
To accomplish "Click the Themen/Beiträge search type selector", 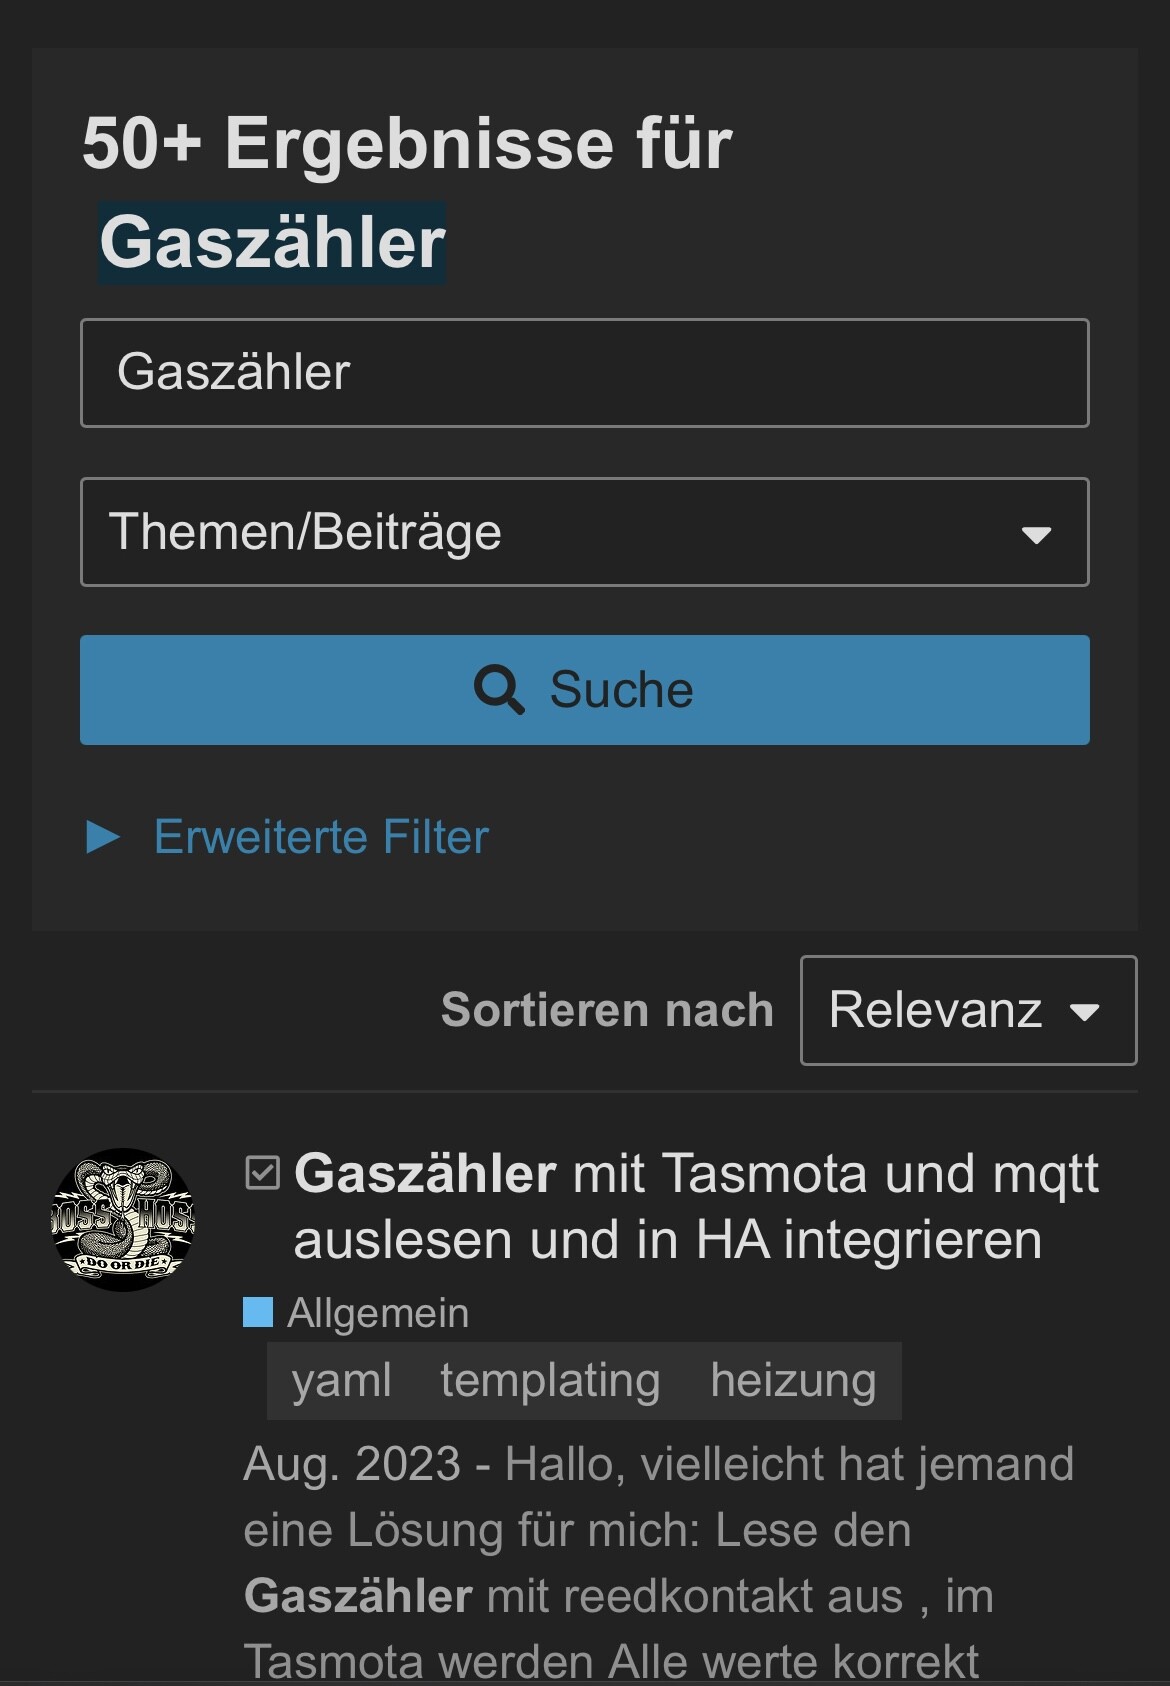I will [585, 532].
